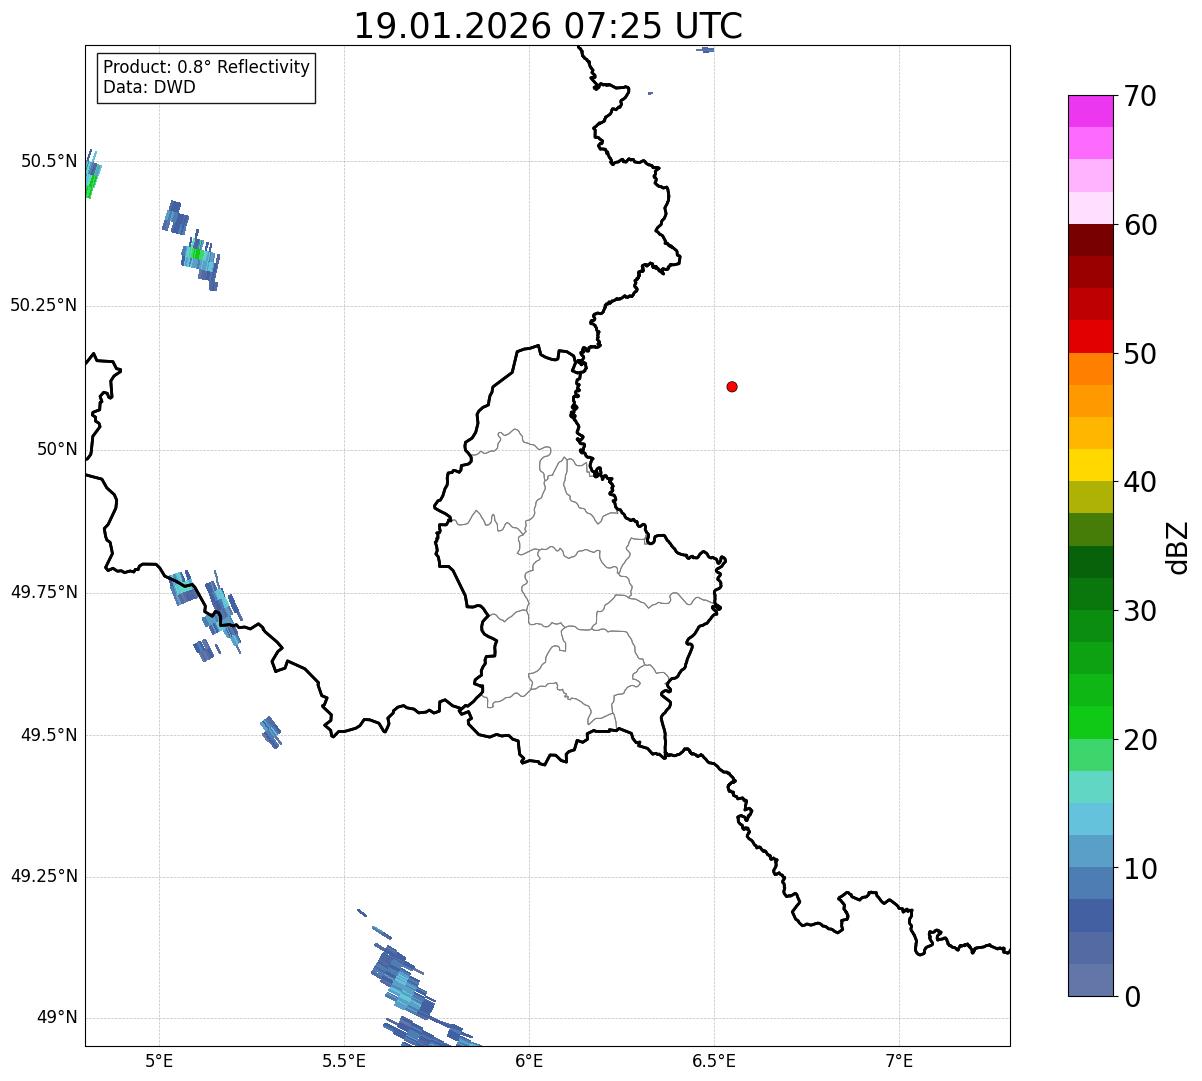Viewport: 1202px width, 1081px height.
Task: Click the colorbar tick label 30
Action: coord(1140,611)
